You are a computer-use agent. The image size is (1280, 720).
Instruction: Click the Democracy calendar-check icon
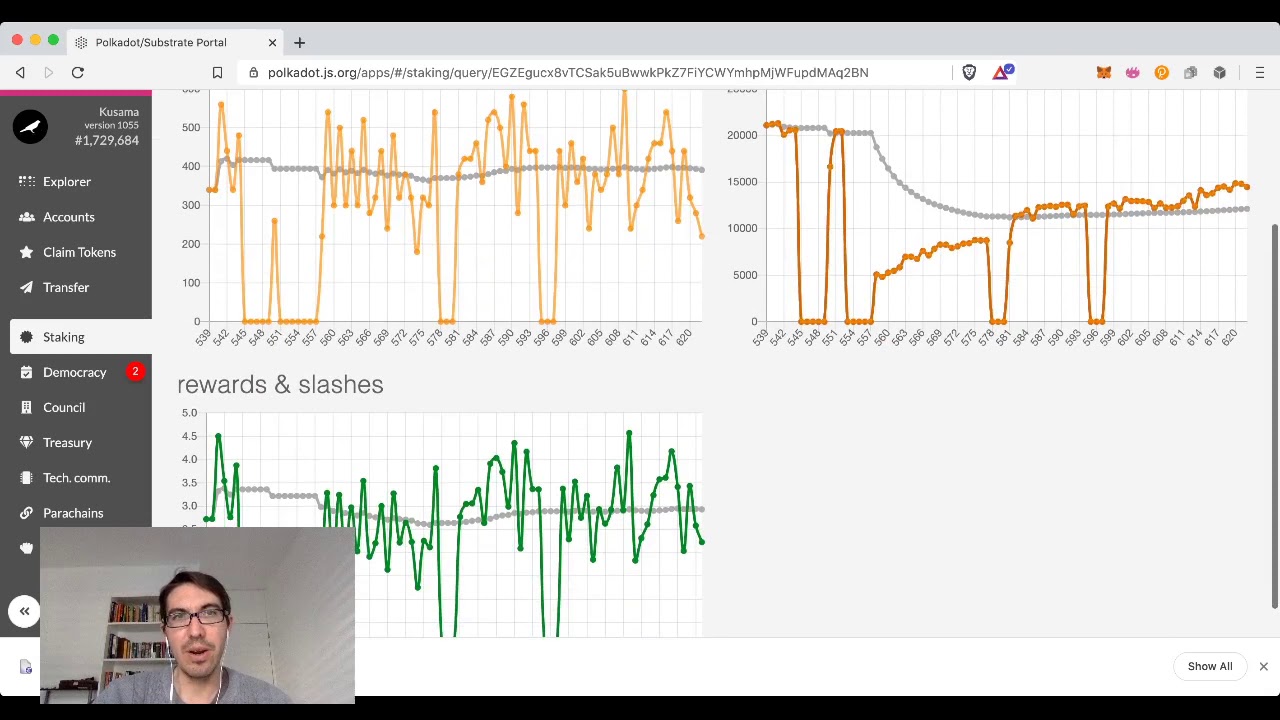click(x=26, y=372)
